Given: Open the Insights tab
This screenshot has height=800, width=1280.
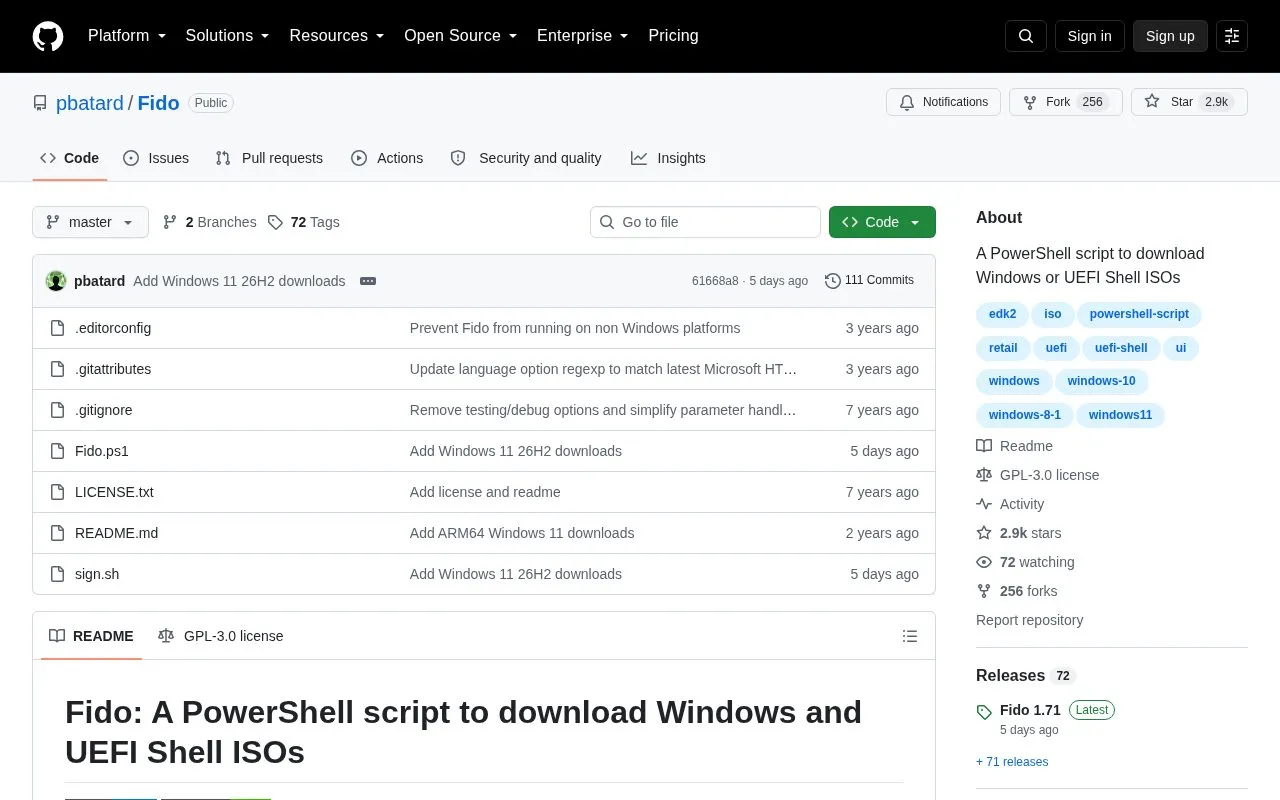Looking at the screenshot, I should coord(668,158).
